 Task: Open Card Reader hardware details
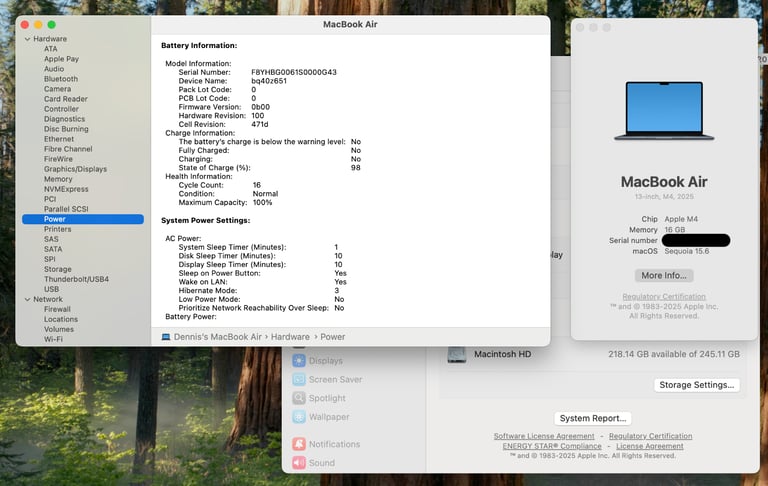(66, 99)
